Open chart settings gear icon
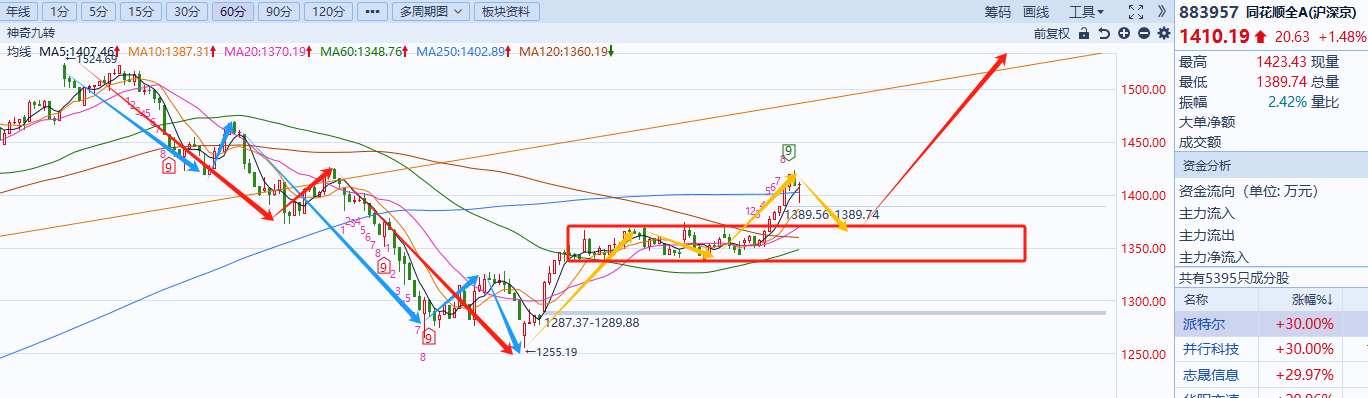Image resolution: width=1368 pixels, height=398 pixels. 1163,33
